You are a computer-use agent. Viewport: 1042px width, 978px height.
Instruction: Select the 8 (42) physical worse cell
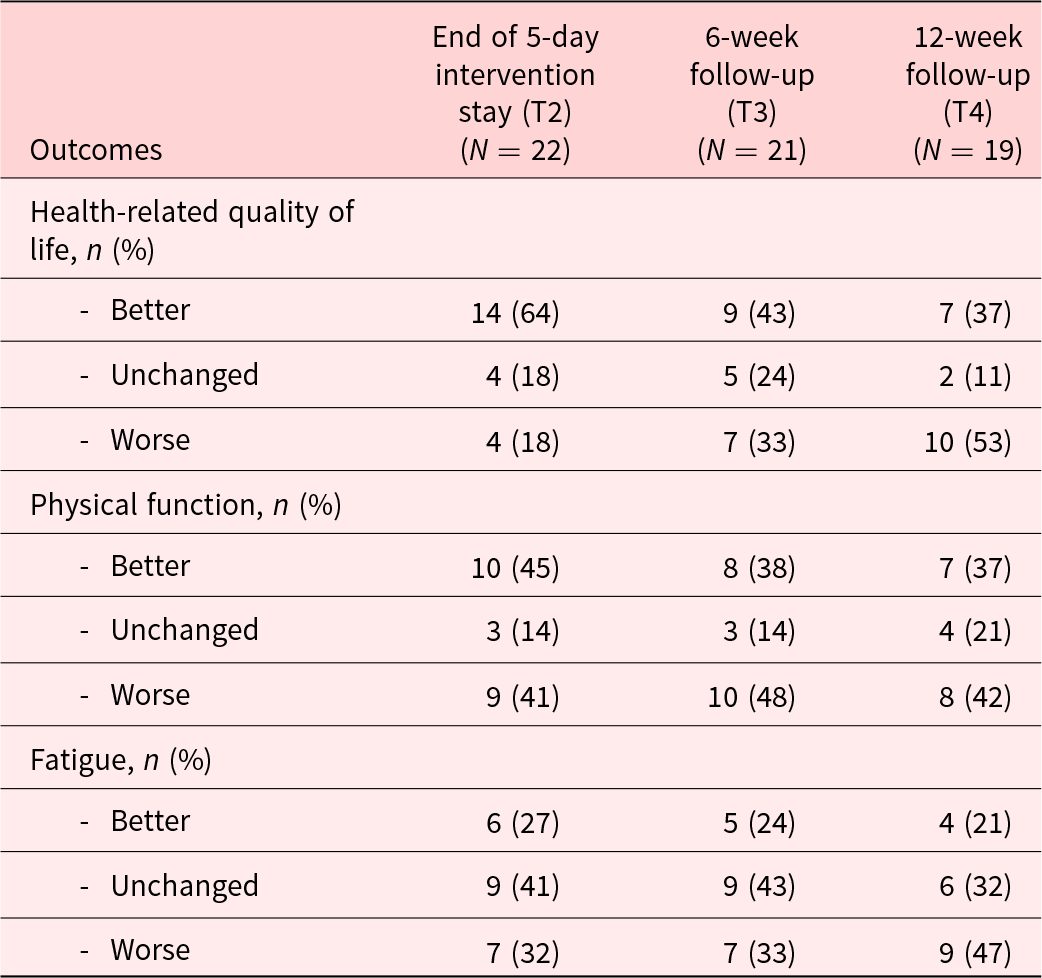975,697
